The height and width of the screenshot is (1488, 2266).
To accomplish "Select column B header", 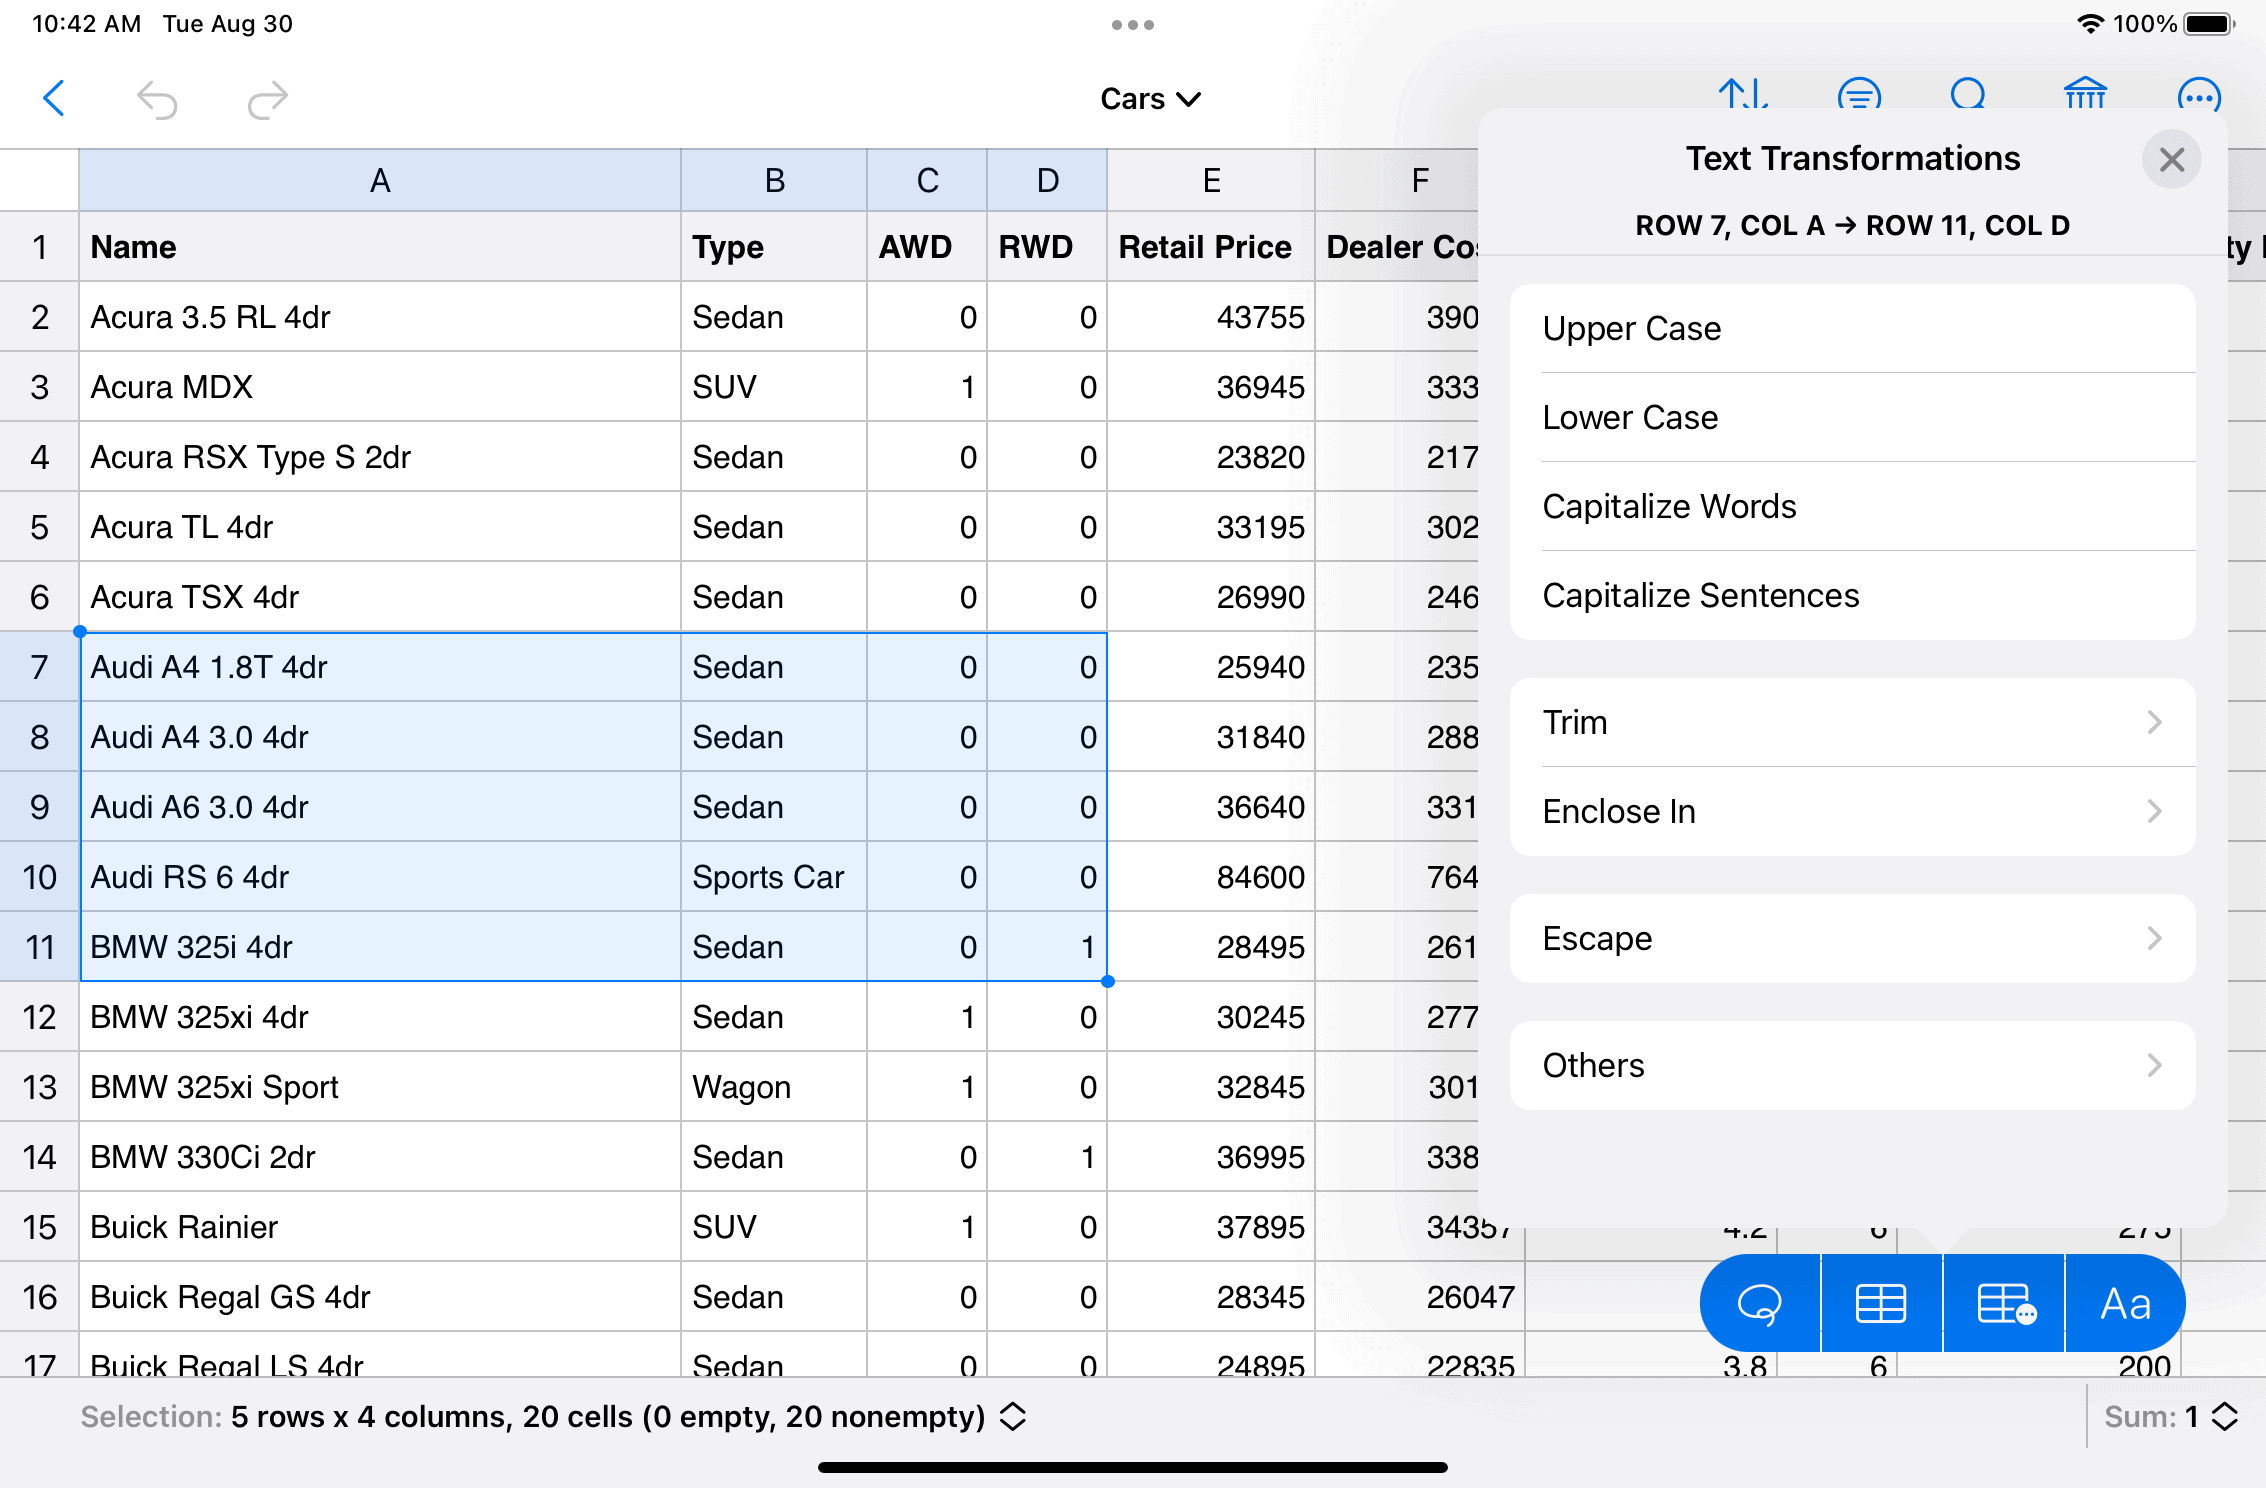I will pos(774,180).
